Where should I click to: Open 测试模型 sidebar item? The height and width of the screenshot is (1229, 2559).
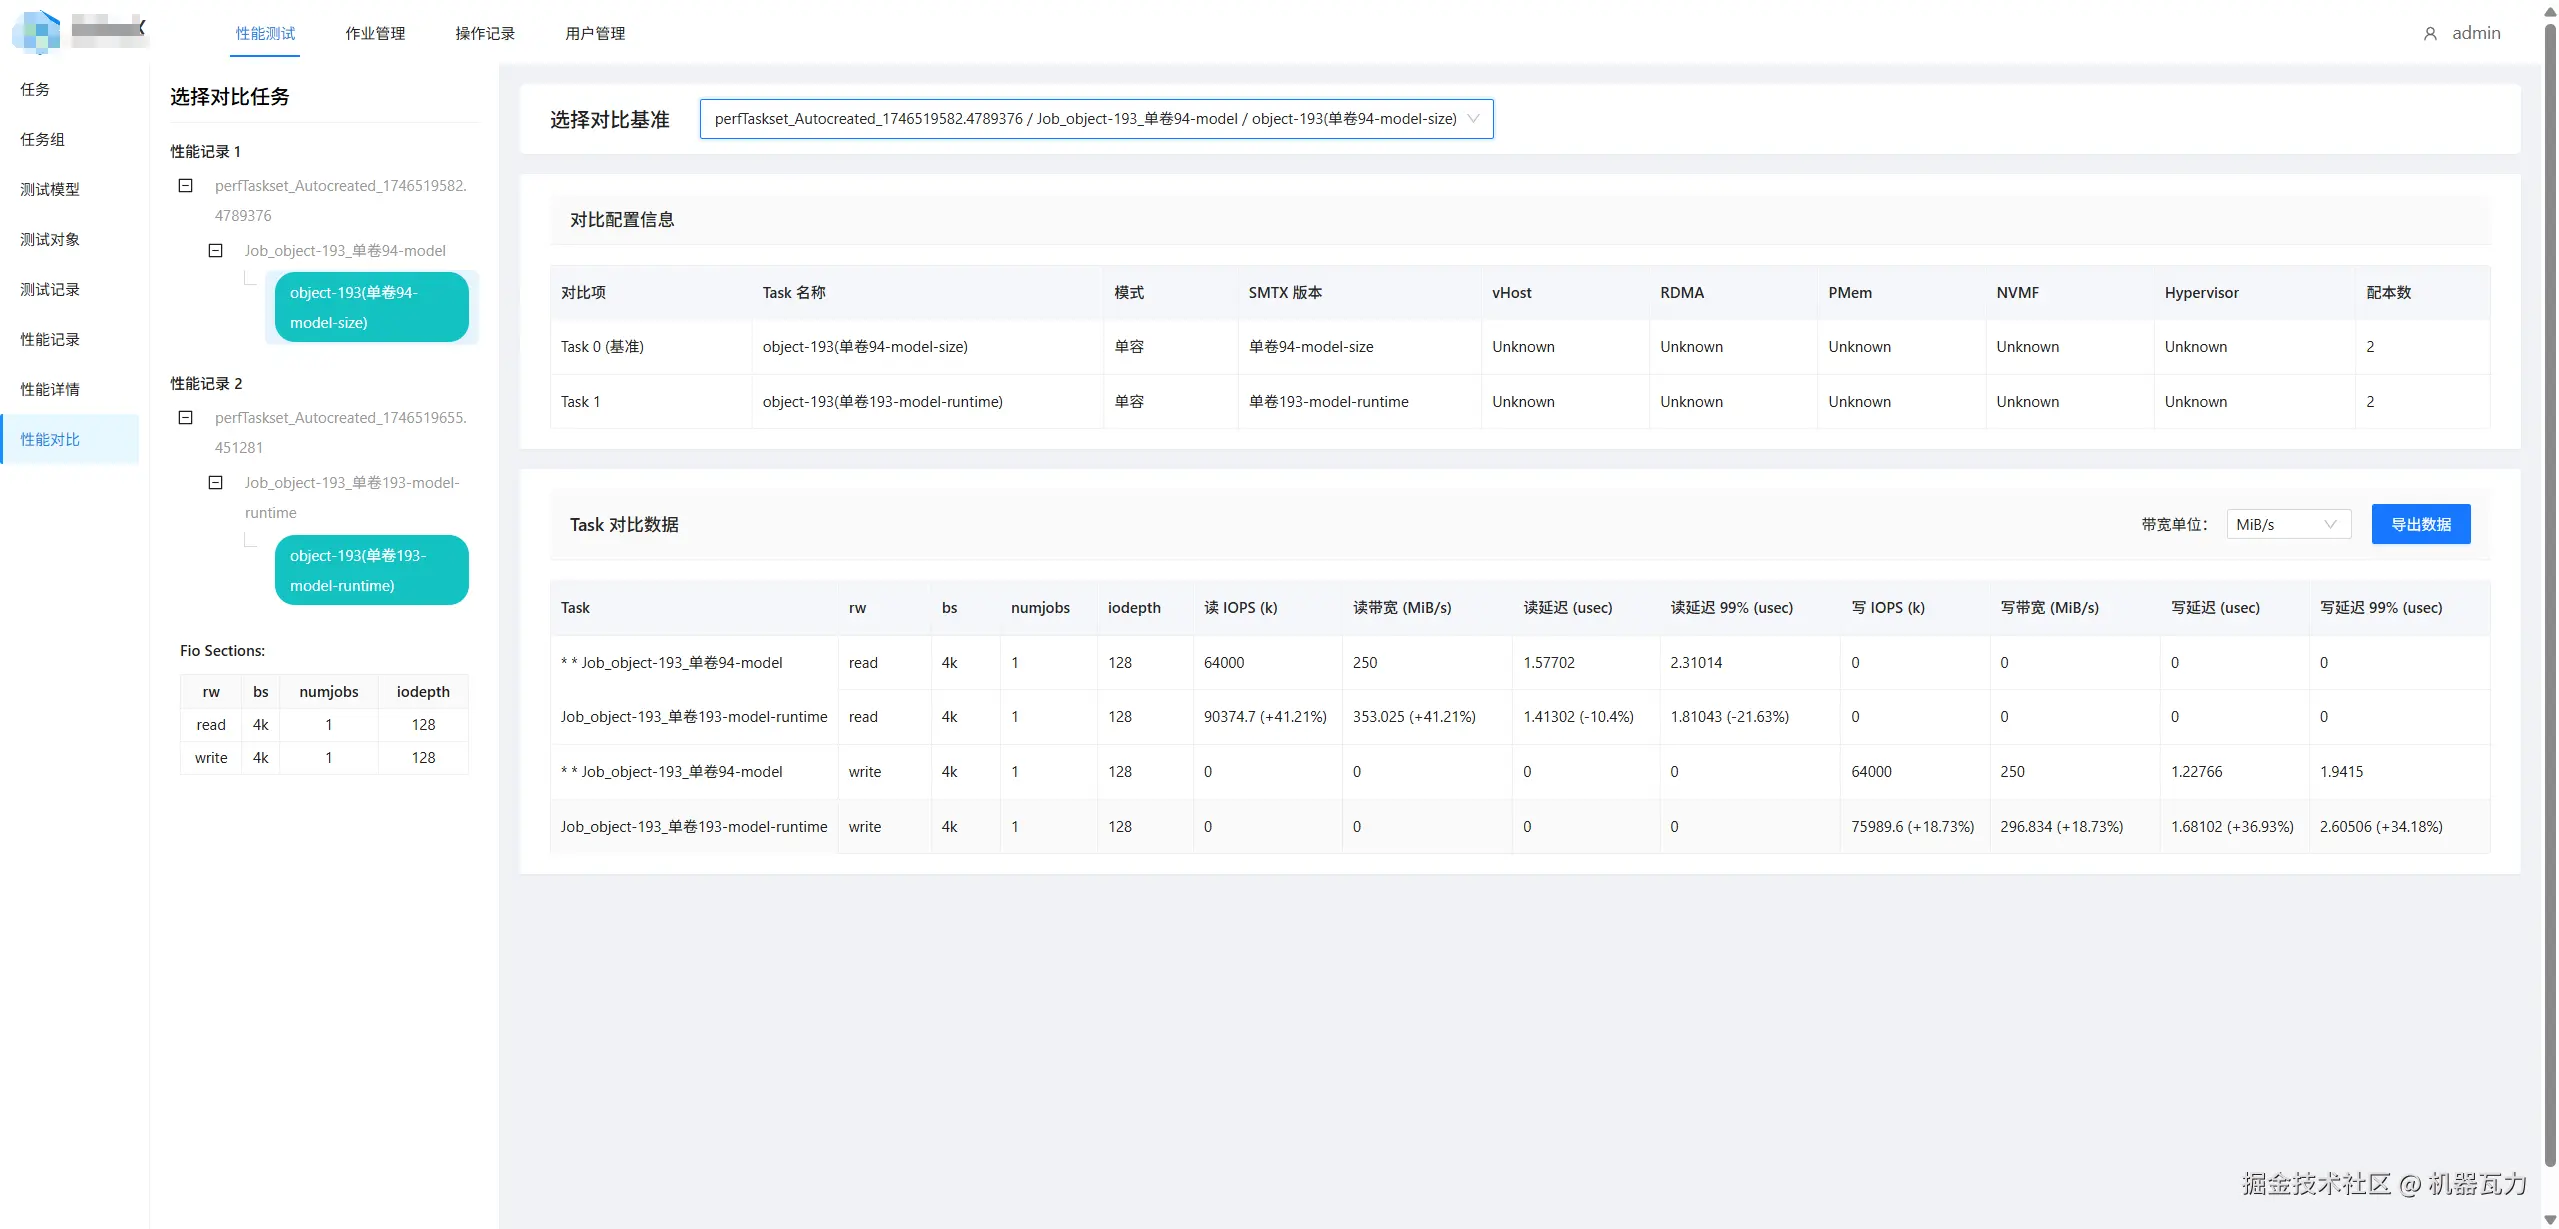pyautogui.click(x=50, y=190)
